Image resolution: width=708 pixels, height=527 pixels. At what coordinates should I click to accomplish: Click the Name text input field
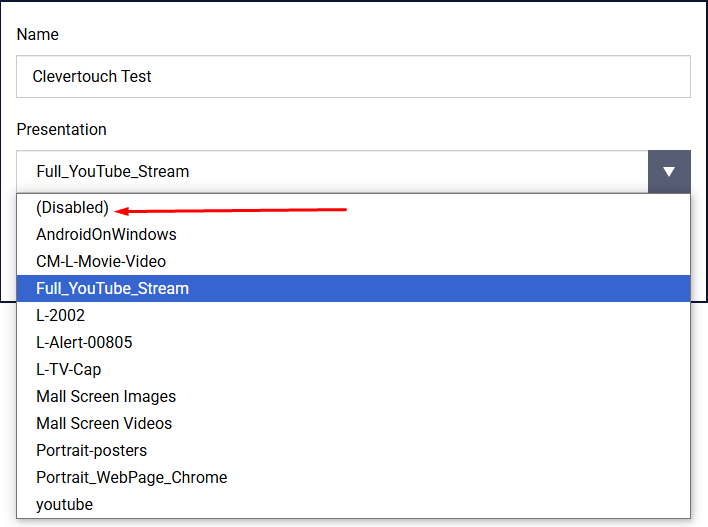[353, 77]
